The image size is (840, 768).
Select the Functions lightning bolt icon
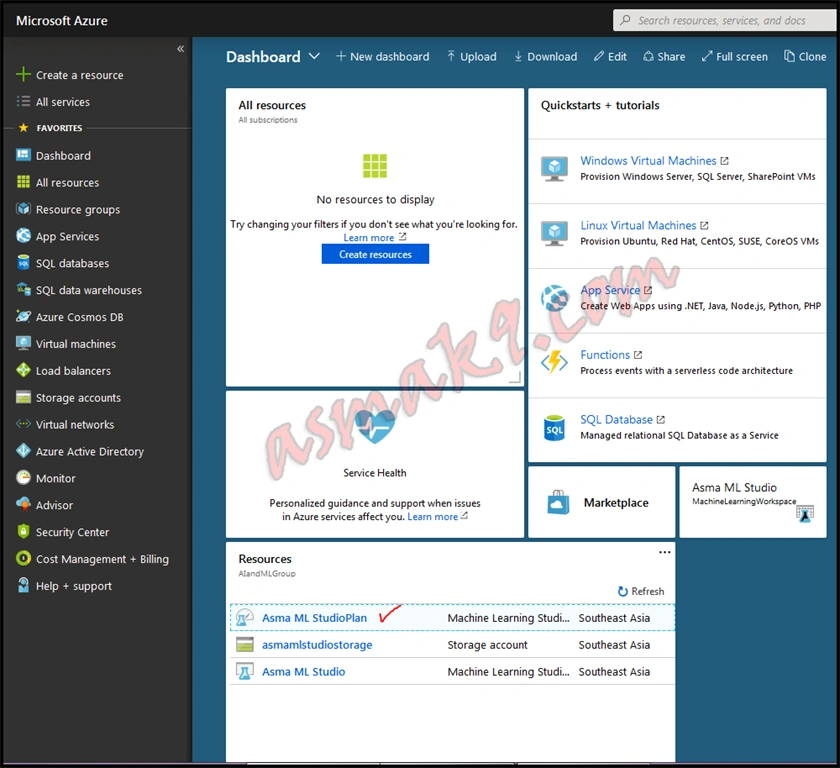(x=554, y=362)
